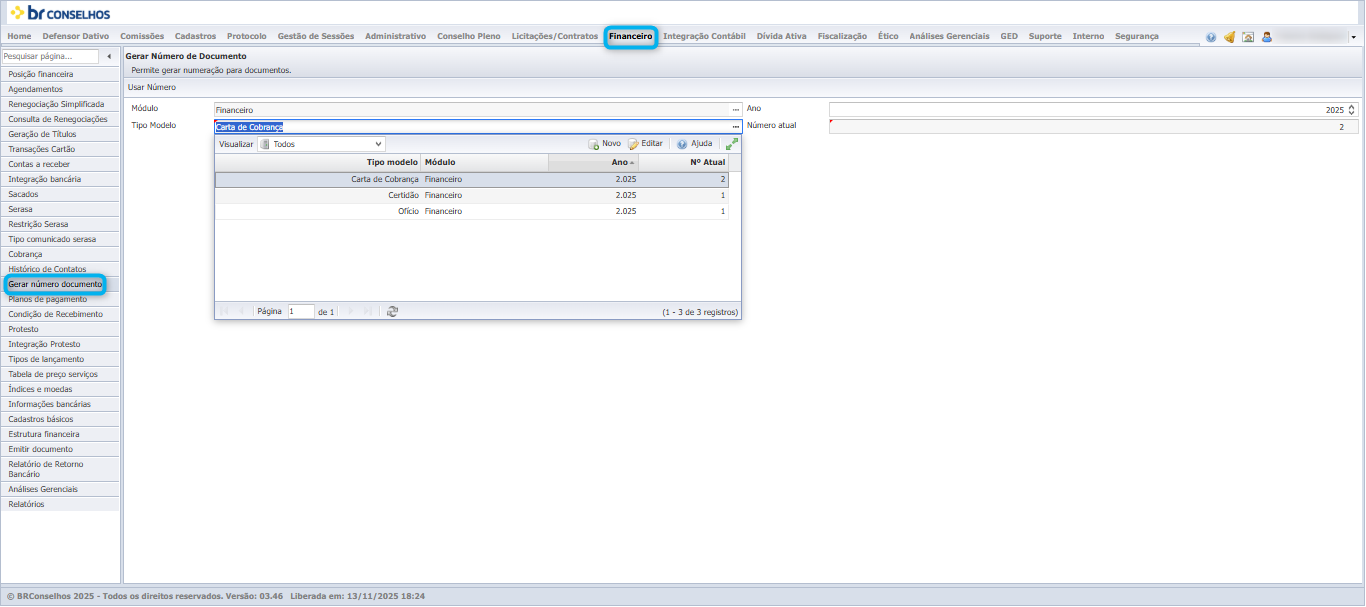Select the Certidão row in the grid

coord(472,196)
